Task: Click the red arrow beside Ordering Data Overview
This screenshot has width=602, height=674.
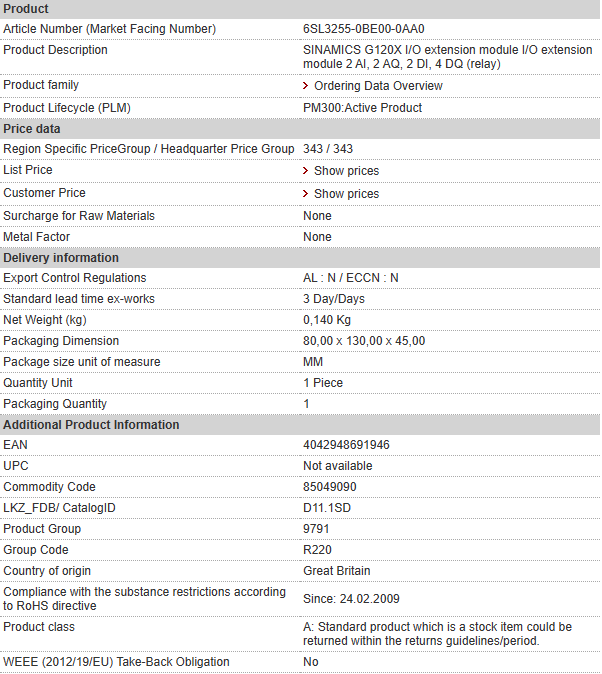Action: [305, 86]
